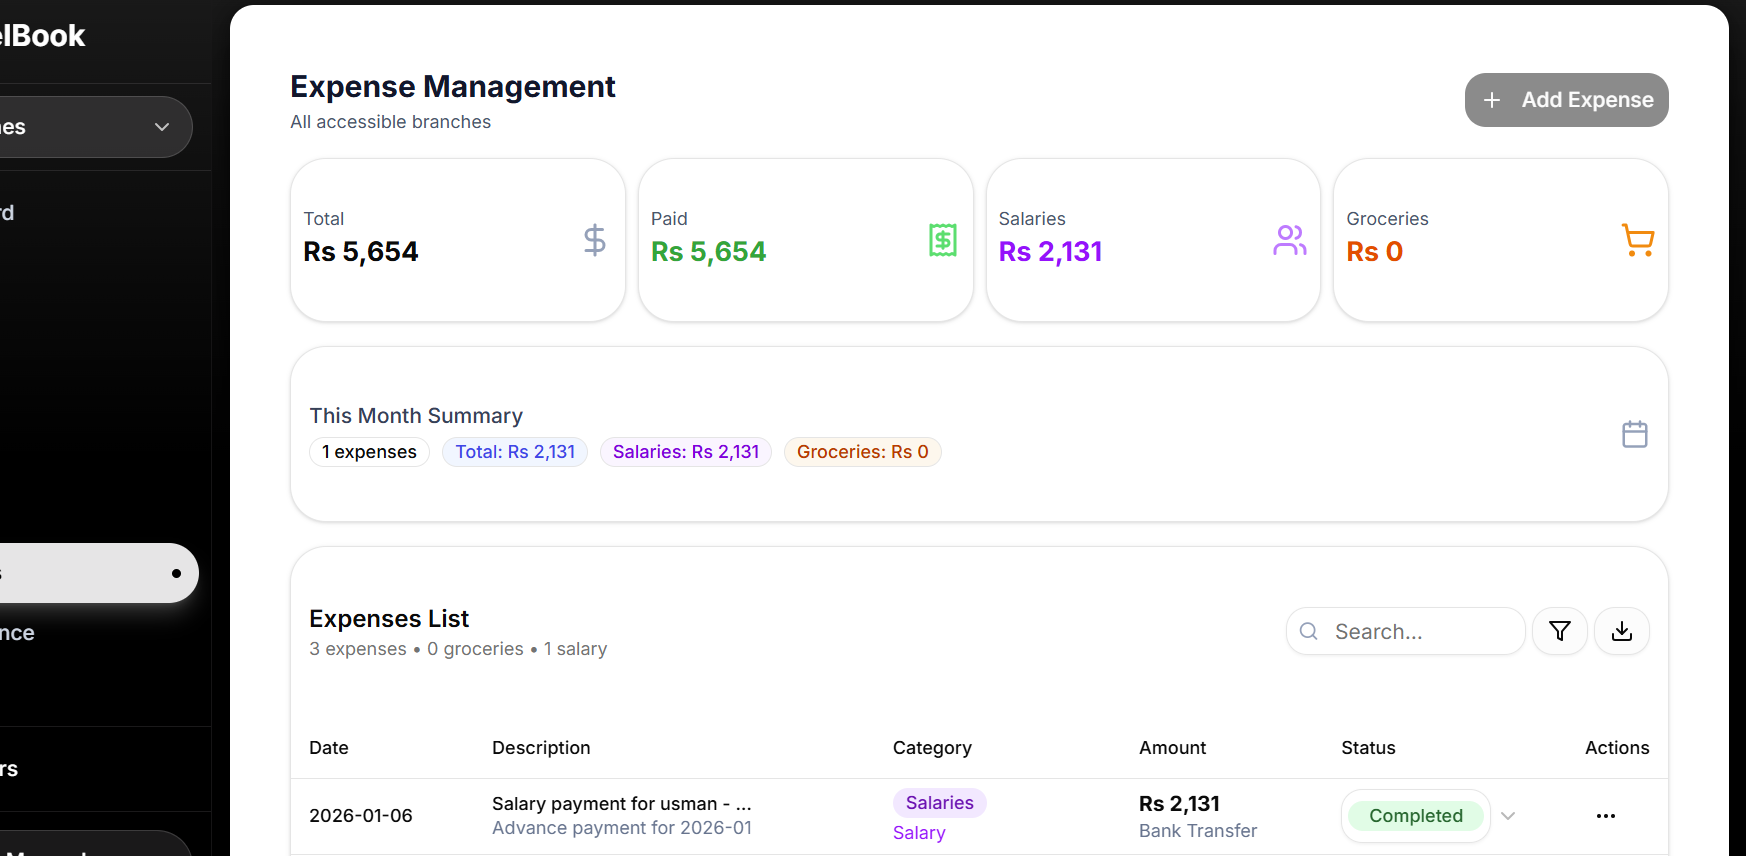
Task: Click the purple Salaries category badge
Action: click(x=939, y=803)
